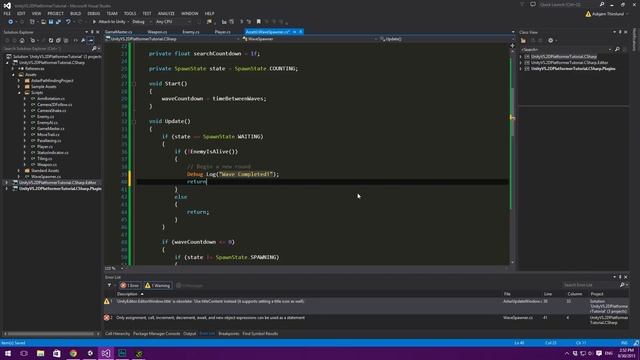Open the WINDOW menu
The height and width of the screenshot is (360, 640).
point(189,13)
